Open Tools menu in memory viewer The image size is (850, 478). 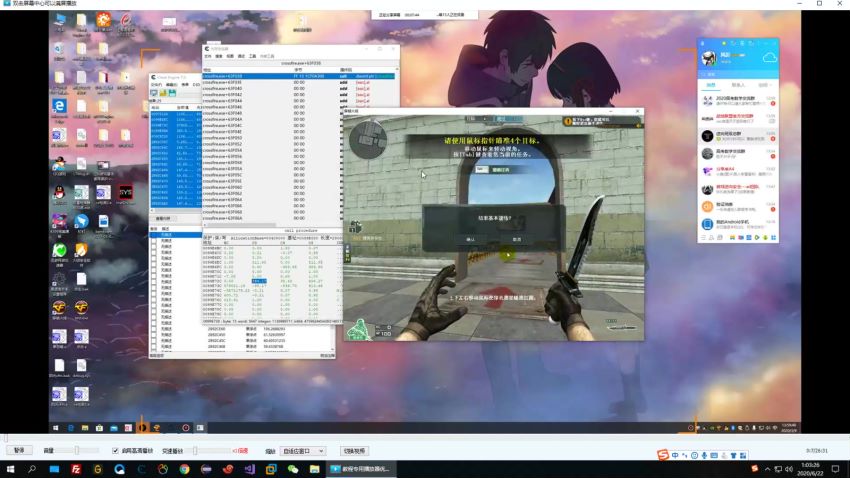click(252, 56)
